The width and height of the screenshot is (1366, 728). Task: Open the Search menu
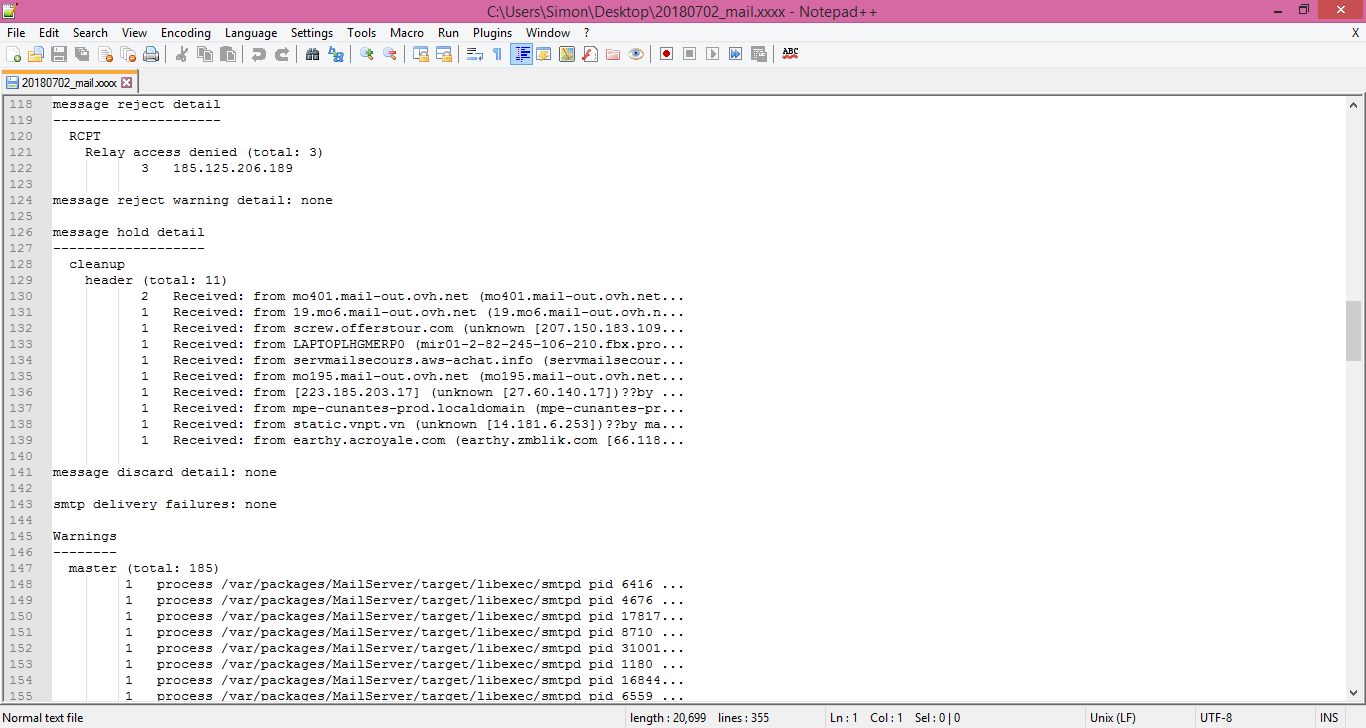[90, 33]
